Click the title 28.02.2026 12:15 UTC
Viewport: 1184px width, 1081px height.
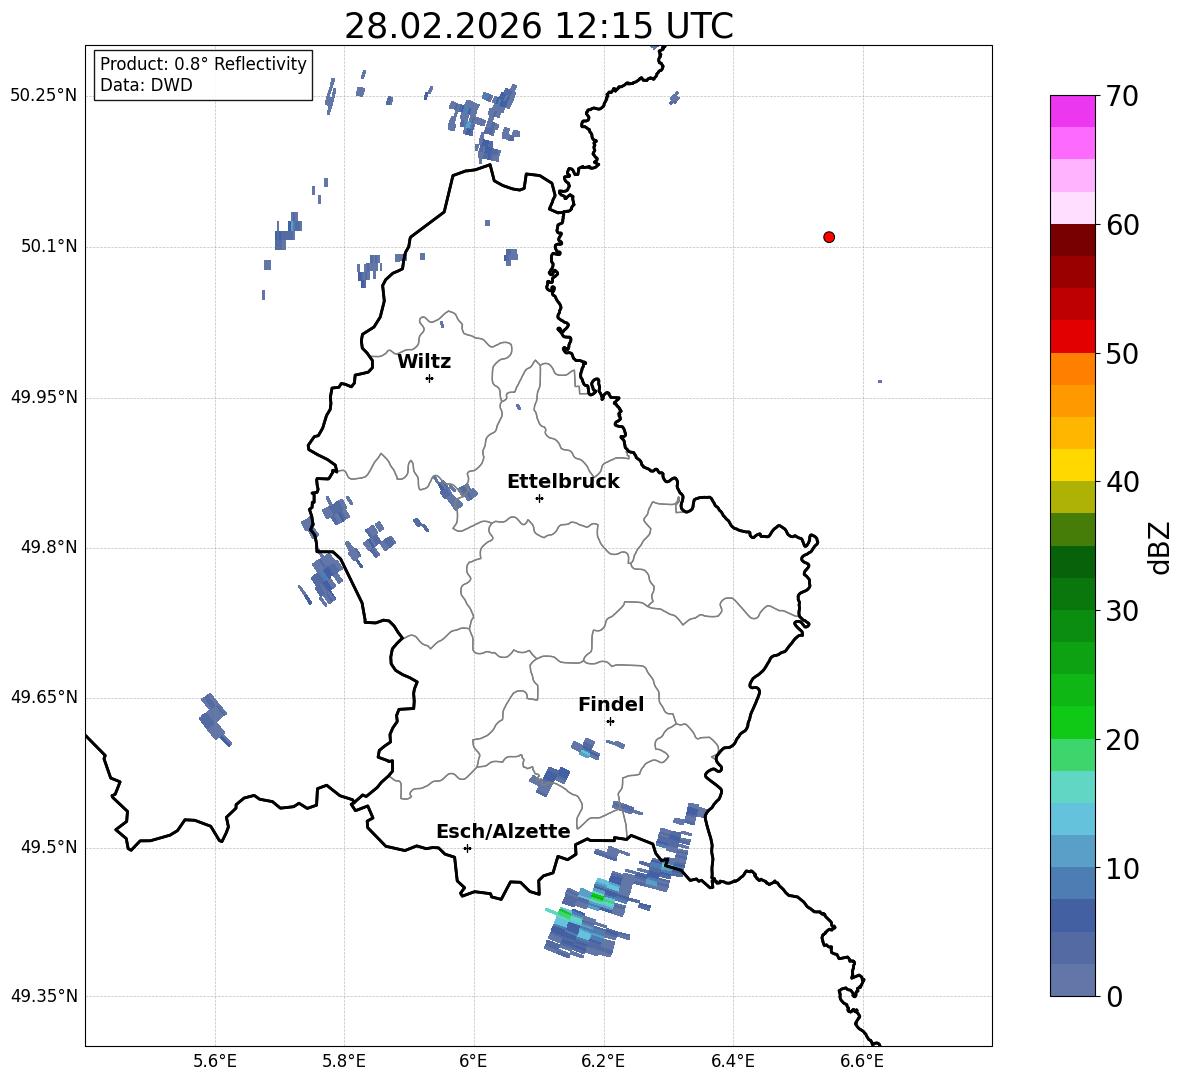pyautogui.click(x=539, y=26)
